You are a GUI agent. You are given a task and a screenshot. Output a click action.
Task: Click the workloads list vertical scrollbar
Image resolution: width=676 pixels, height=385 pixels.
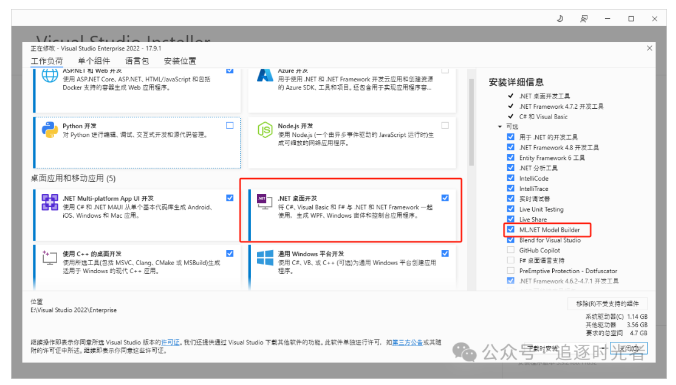pyautogui.click(x=471, y=122)
